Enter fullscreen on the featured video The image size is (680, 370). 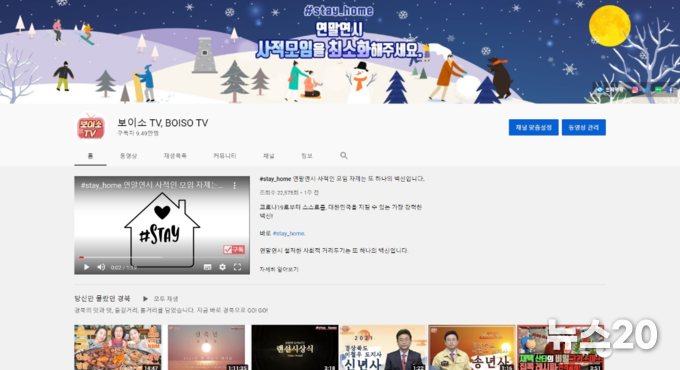(x=237, y=267)
